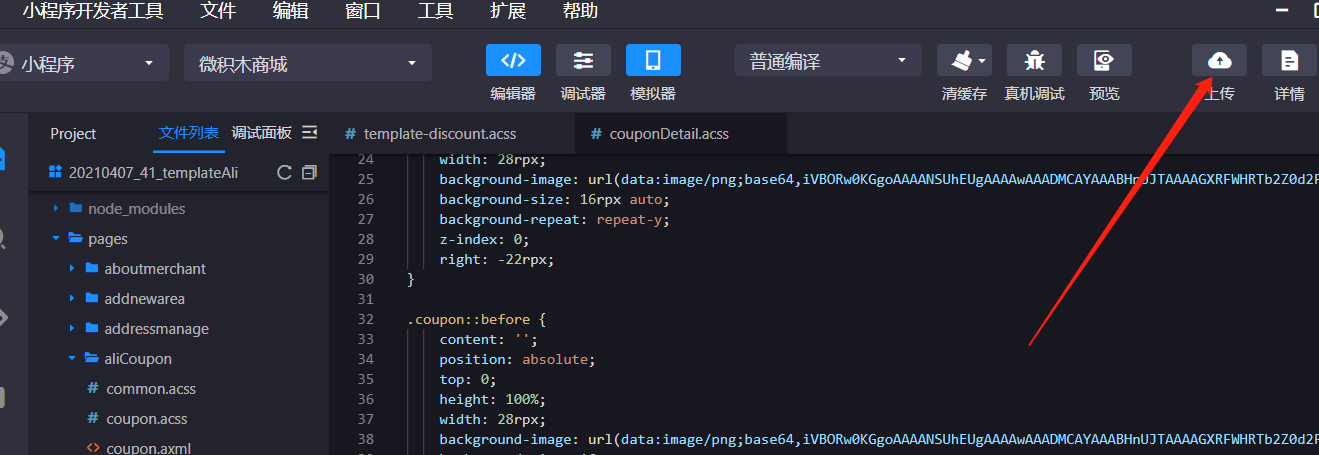Switch to the 编辑器 code editor view
Viewport: 1319px width, 455px height.
click(513, 60)
